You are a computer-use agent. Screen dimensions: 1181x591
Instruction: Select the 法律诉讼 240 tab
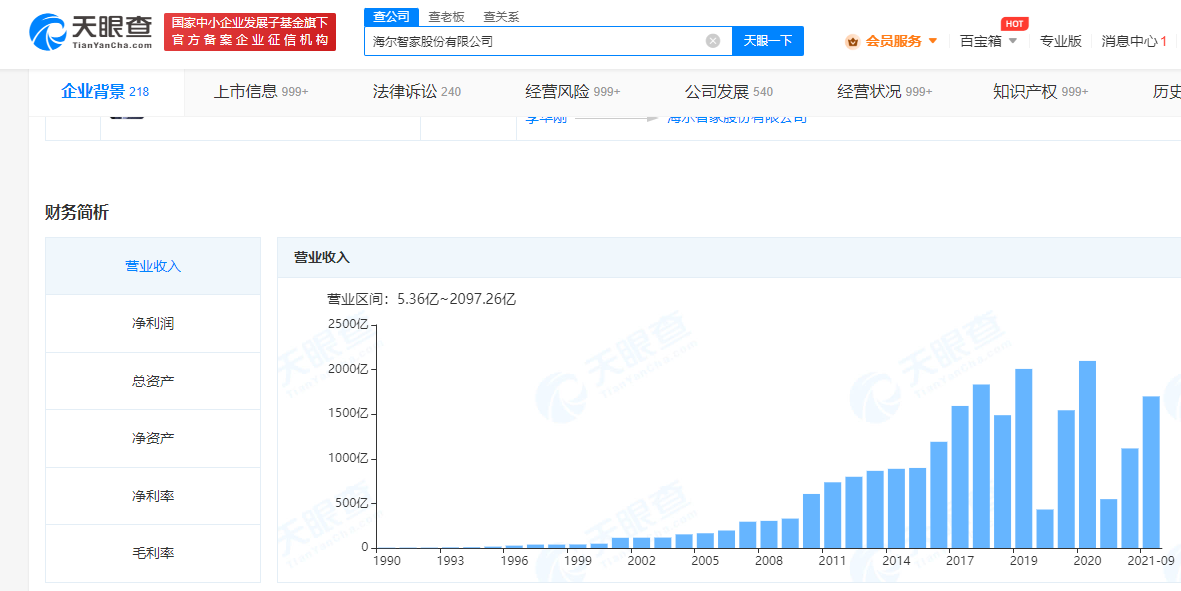coord(417,92)
